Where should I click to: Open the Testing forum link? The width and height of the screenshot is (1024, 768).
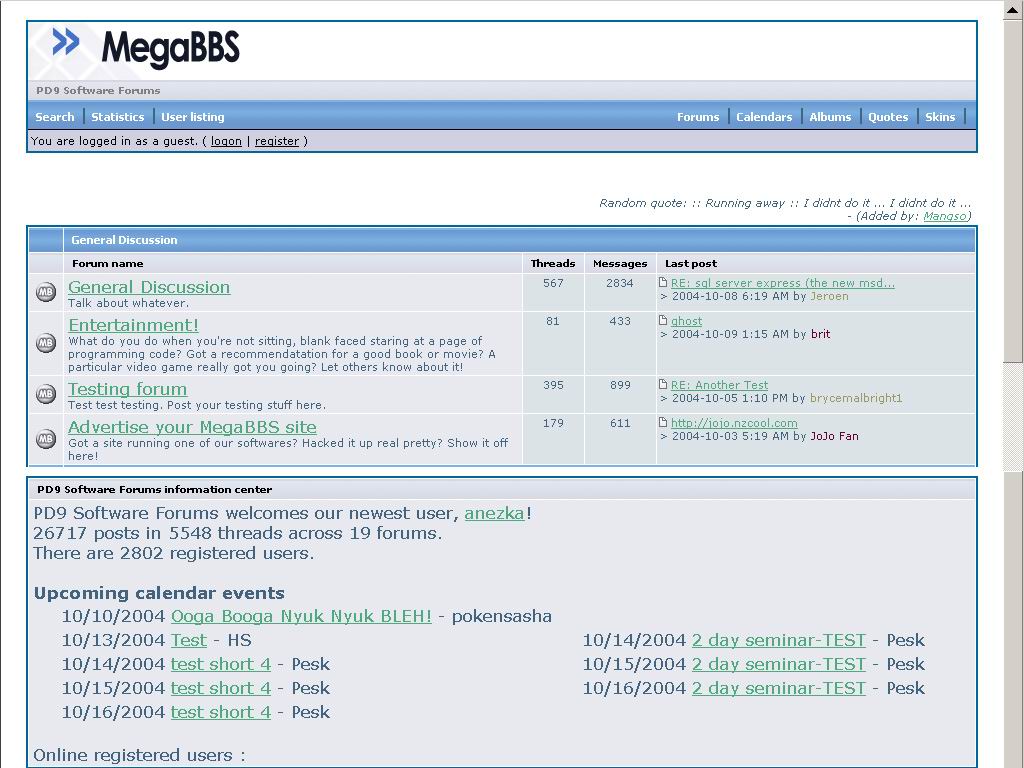pyautogui.click(x=127, y=389)
